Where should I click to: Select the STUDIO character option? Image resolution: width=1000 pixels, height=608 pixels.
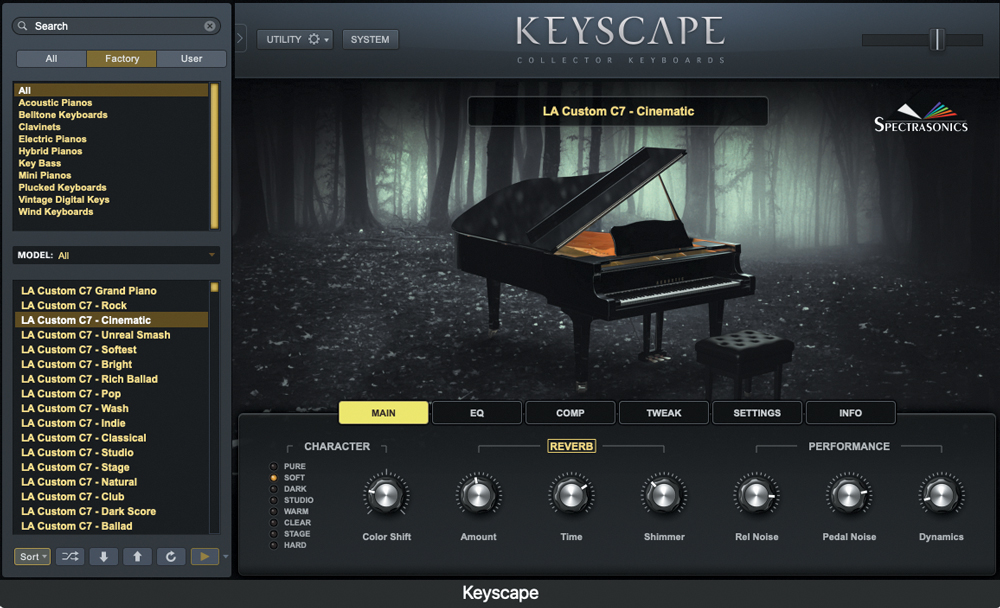coord(291,500)
